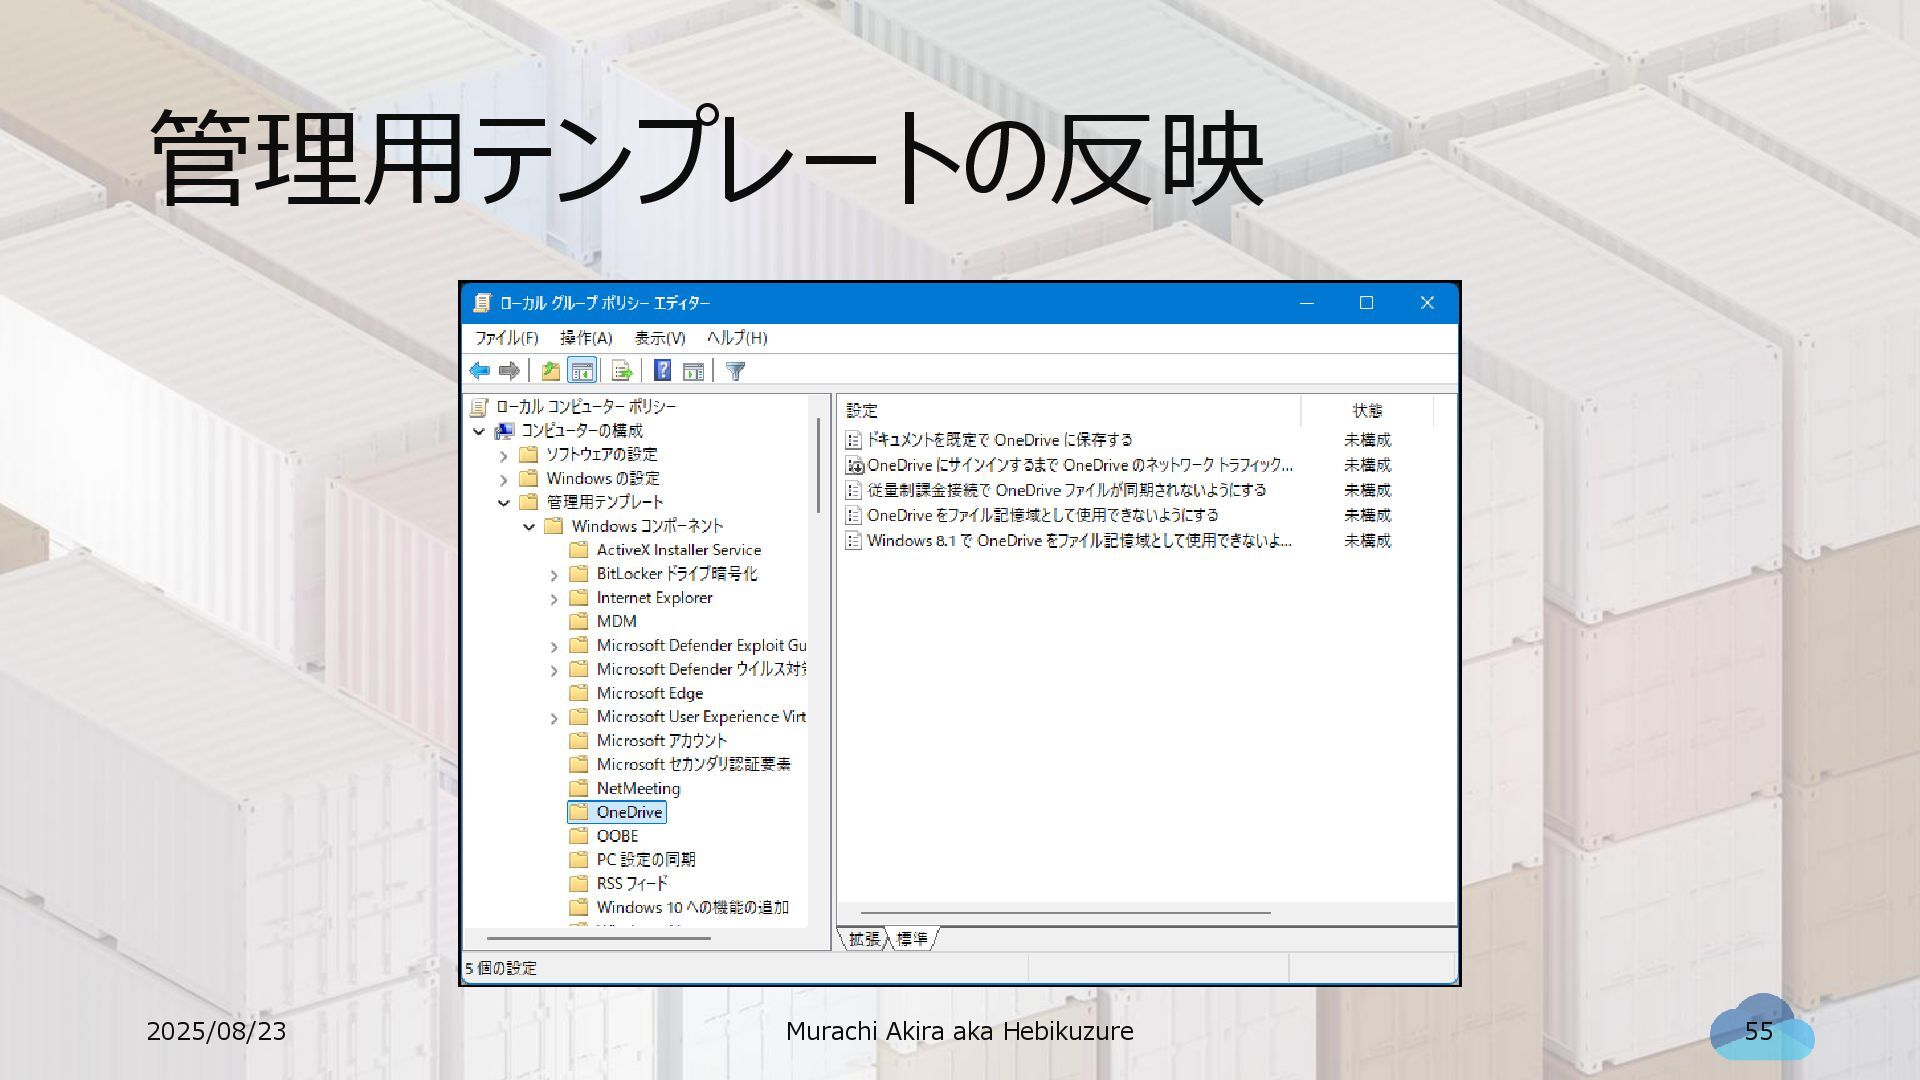Click the OneDrive folder icon in tree
The image size is (1920, 1080).
[578, 812]
